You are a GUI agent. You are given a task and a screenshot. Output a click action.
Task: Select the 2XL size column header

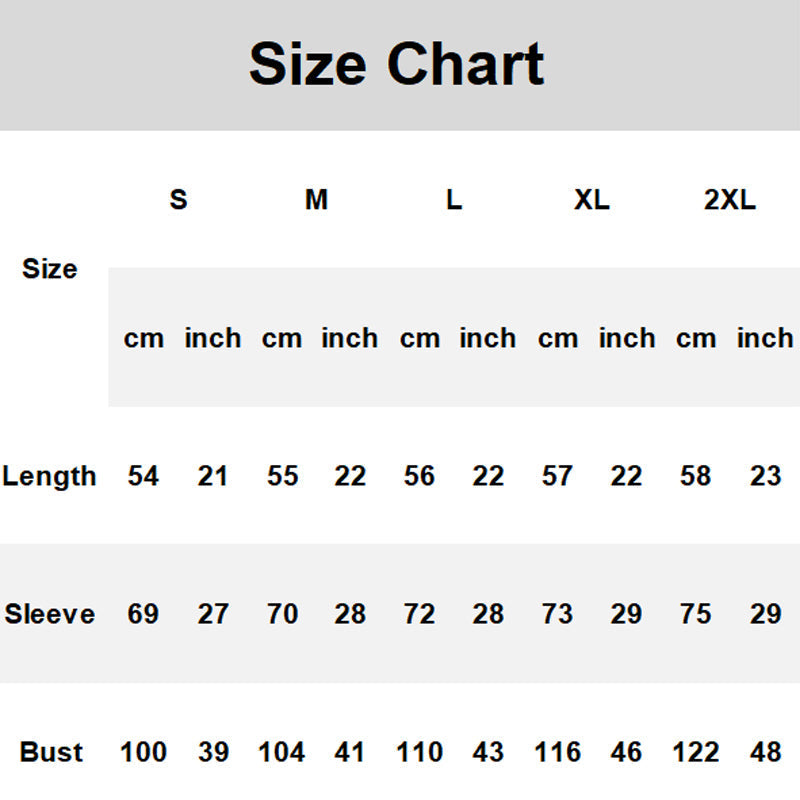click(730, 200)
